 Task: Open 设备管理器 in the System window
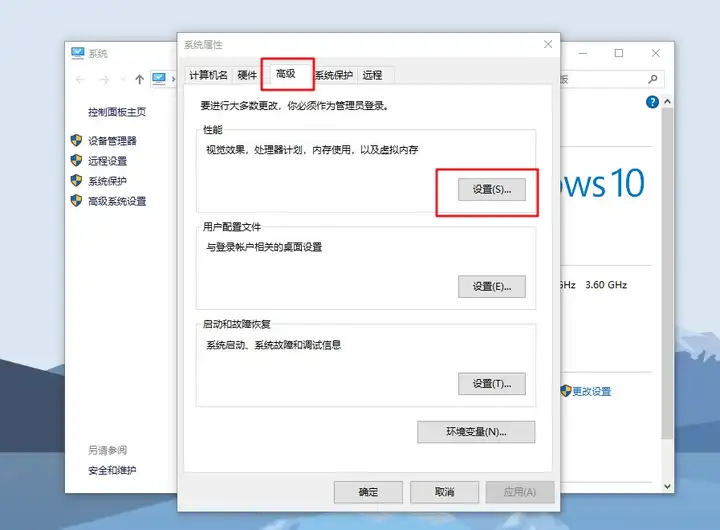coord(112,141)
